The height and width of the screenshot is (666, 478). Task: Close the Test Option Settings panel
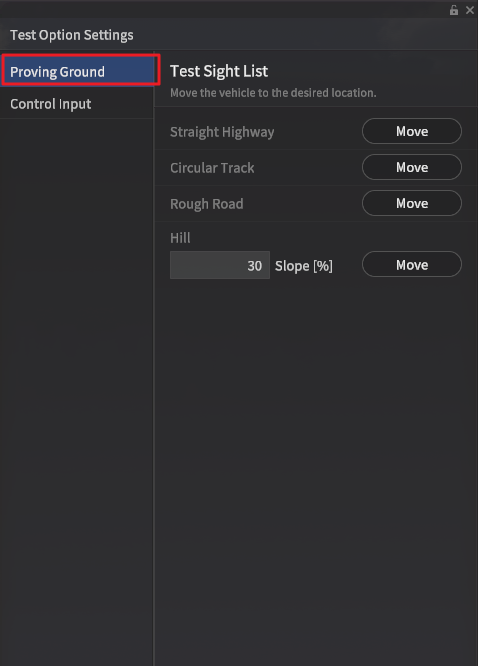pos(470,10)
